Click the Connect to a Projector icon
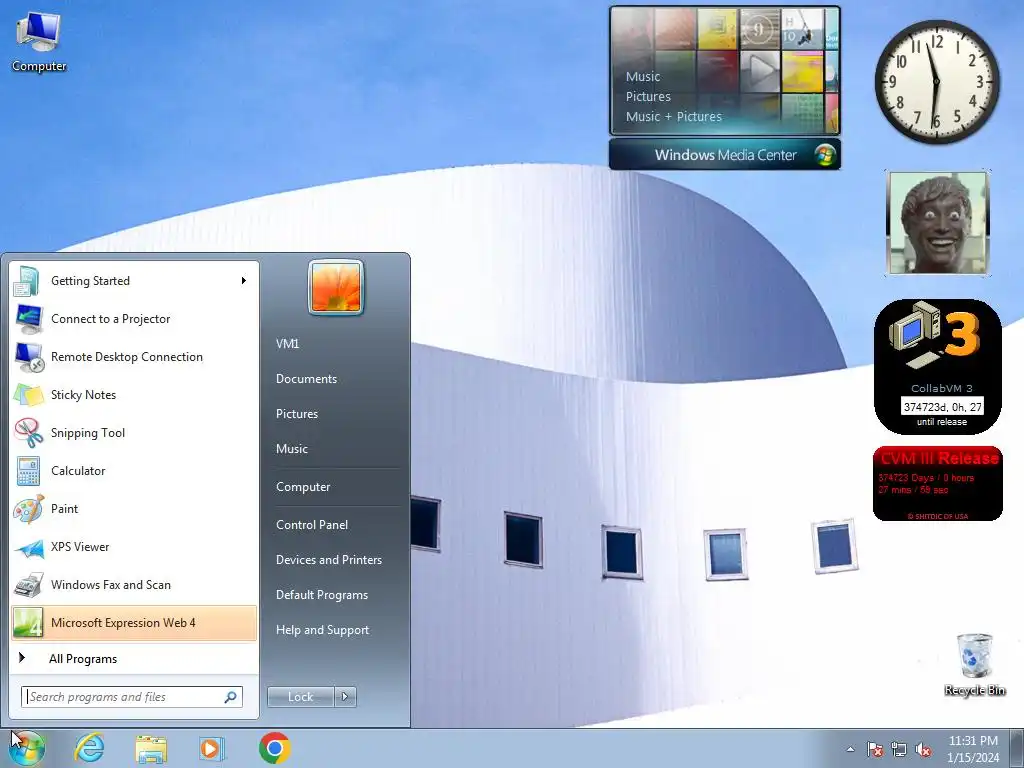The width and height of the screenshot is (1024, 768). pos(29,319)
